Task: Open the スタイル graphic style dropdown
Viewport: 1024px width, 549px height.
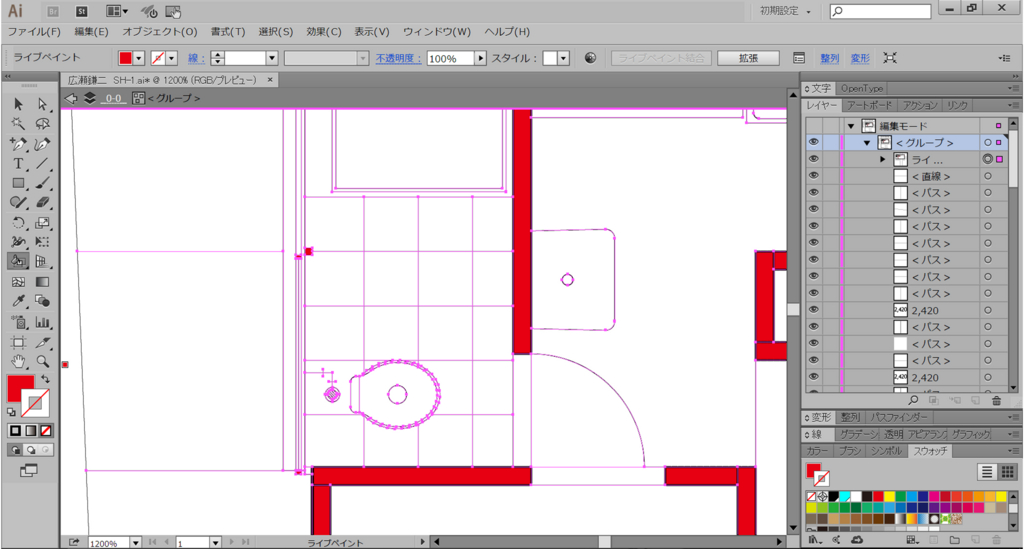Action: (563, 58)
